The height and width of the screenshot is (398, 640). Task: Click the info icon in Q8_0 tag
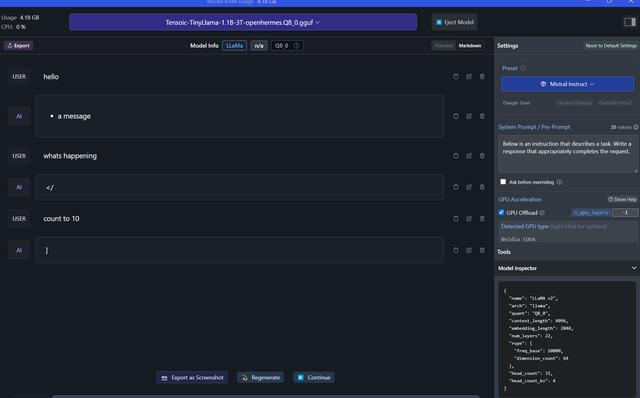297,46
